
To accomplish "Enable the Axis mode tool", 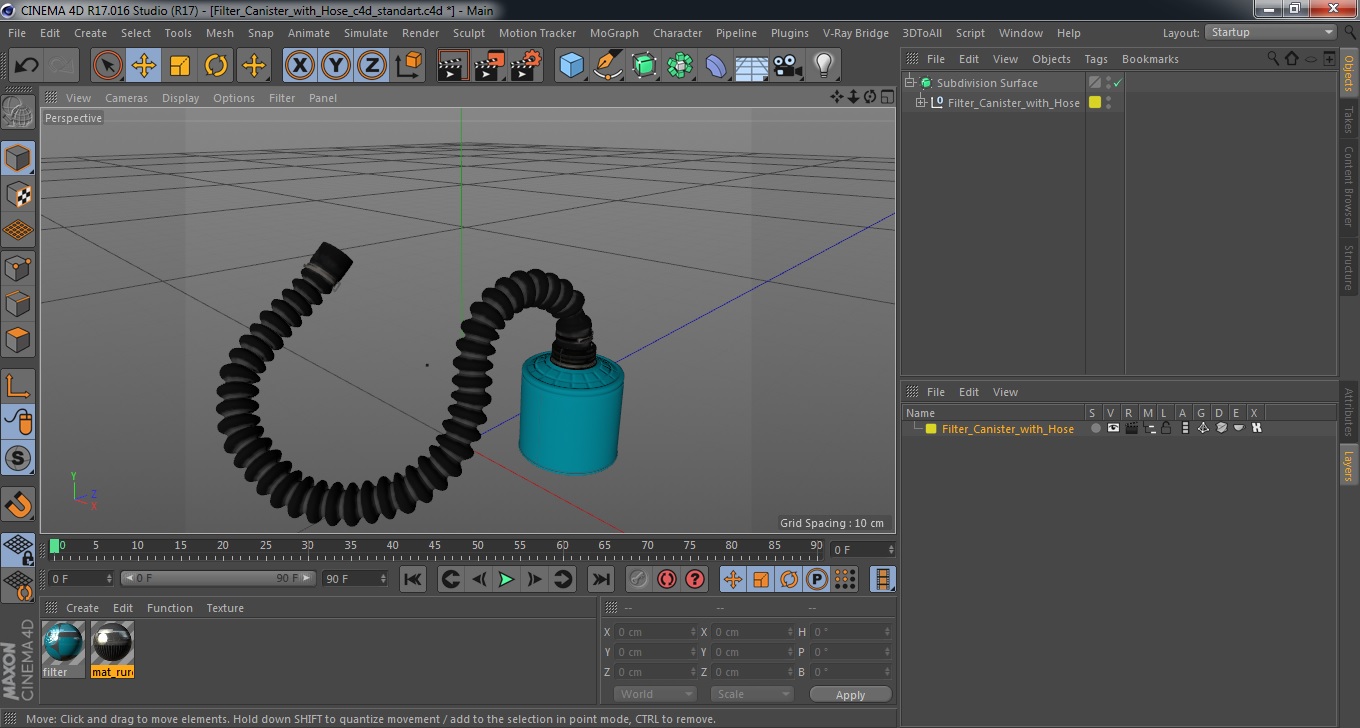I will (18, 386).
